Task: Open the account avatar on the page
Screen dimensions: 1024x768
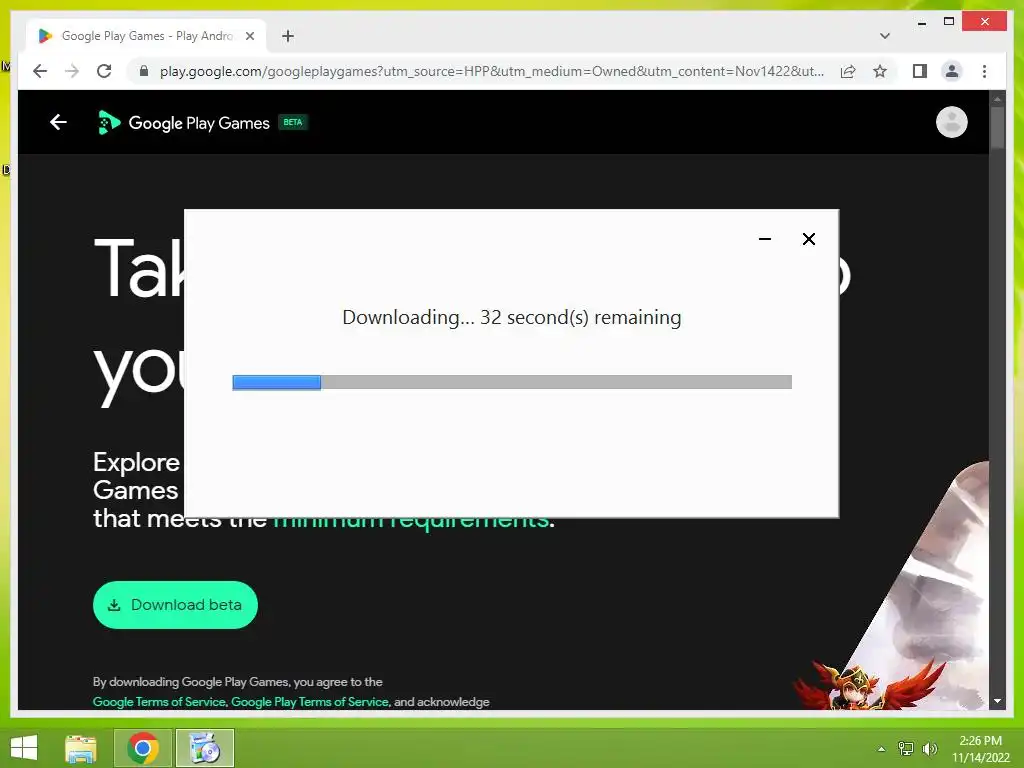Action: [952, 122]
